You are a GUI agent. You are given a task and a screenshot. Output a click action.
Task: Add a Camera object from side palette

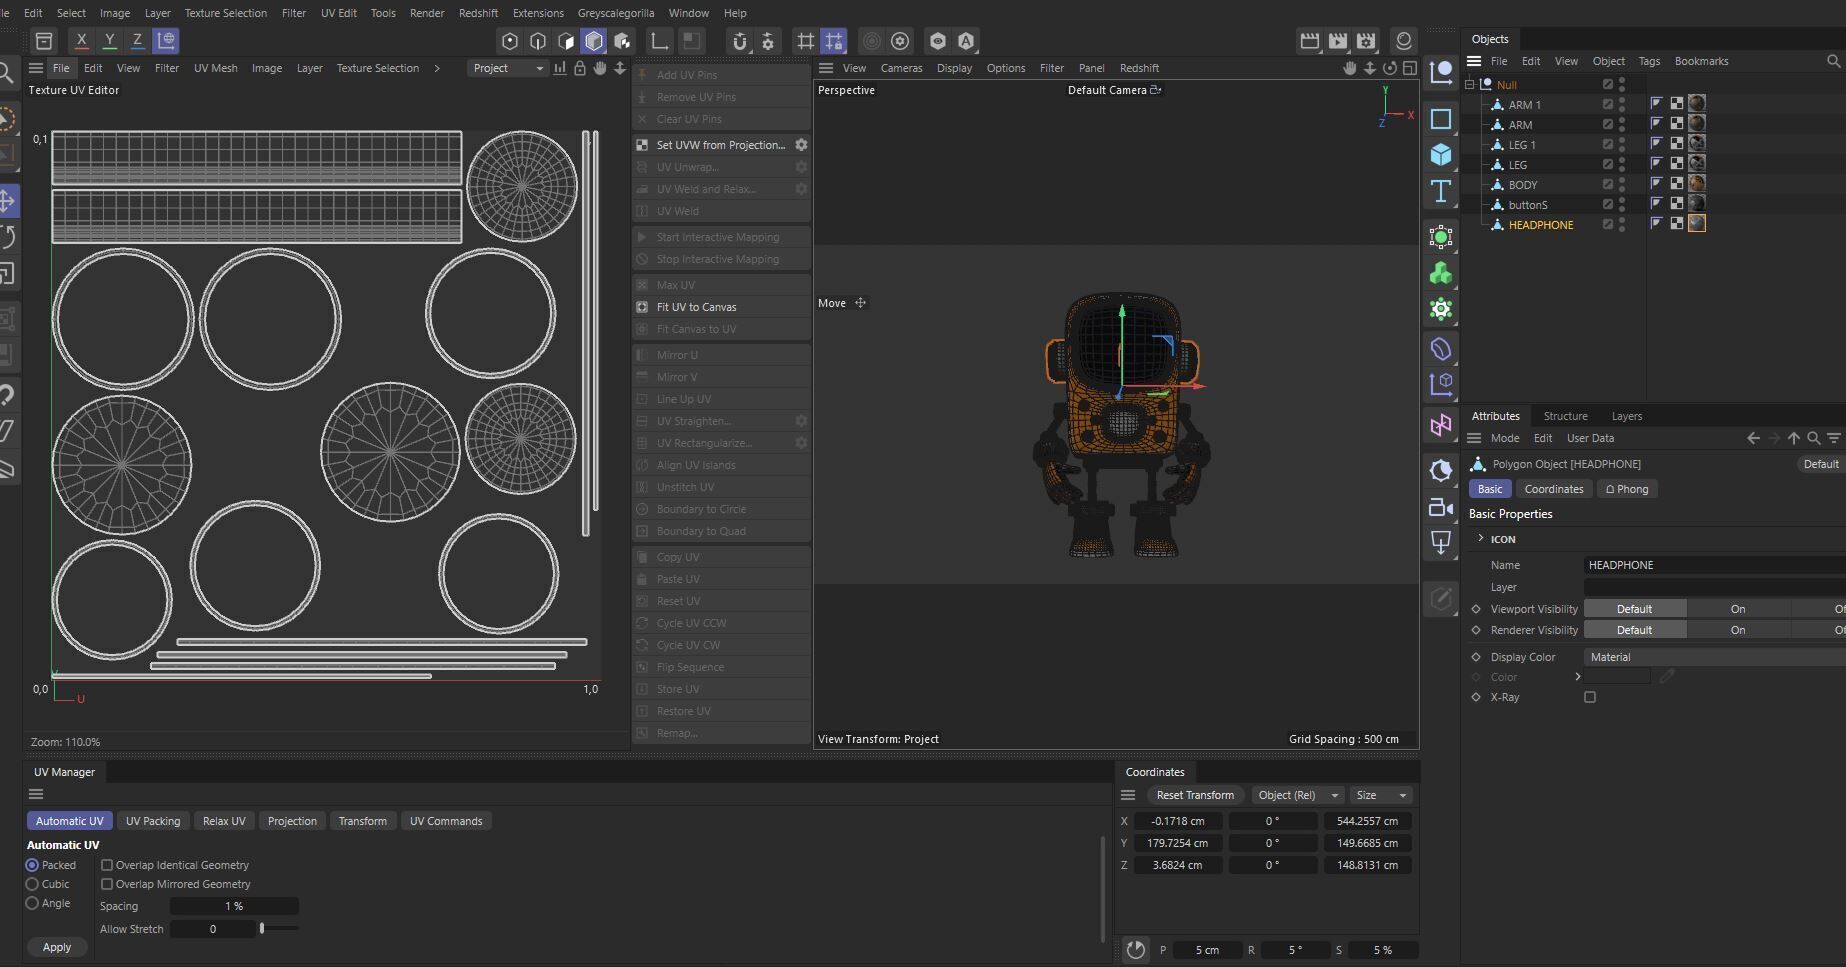click(x=1441, y=507)
